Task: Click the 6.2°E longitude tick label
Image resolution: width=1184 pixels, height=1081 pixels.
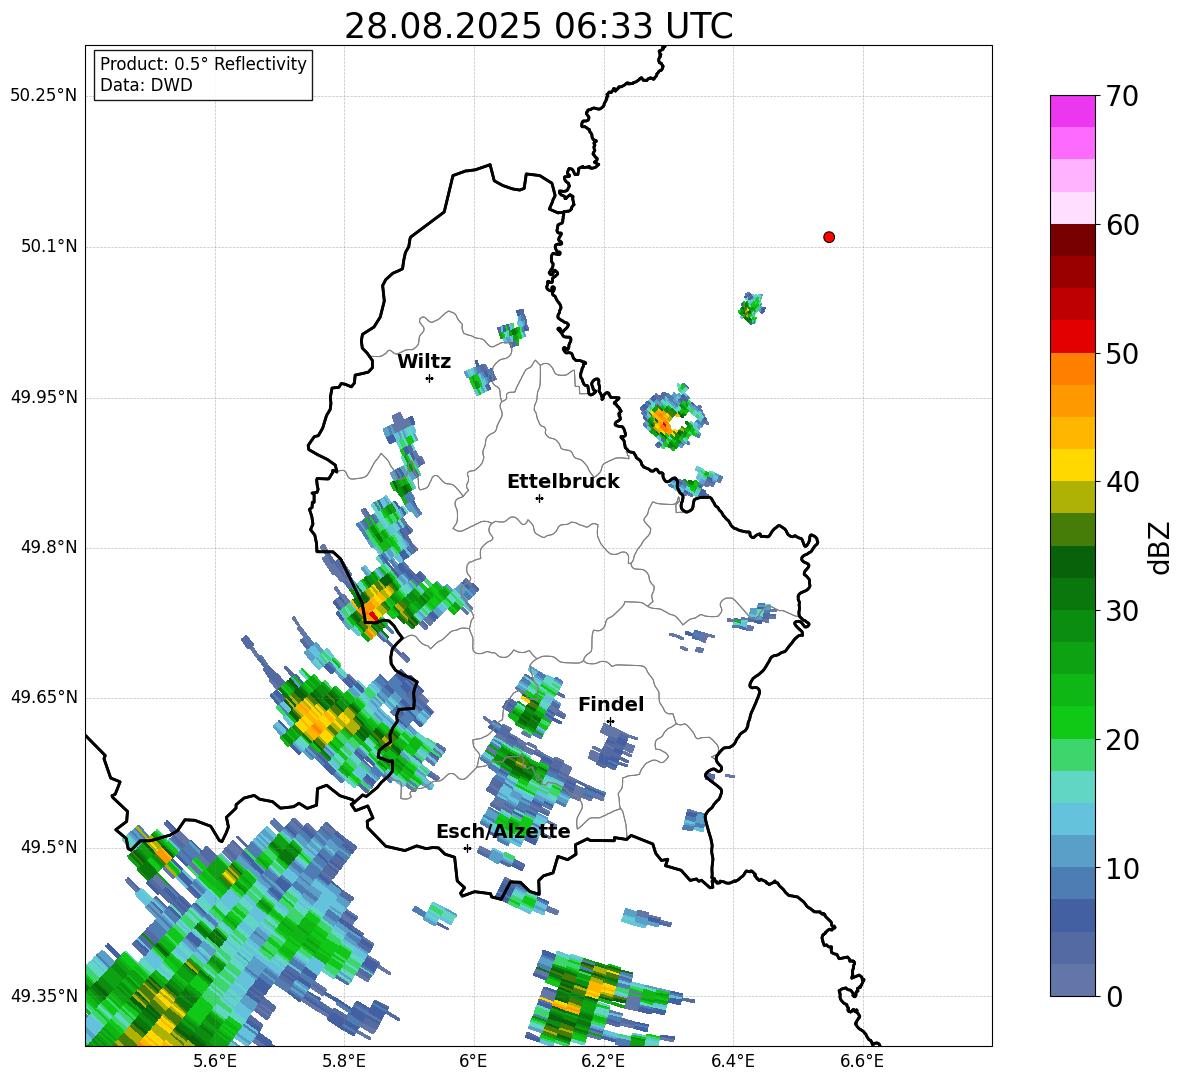Action: [x=603, y=1061]
